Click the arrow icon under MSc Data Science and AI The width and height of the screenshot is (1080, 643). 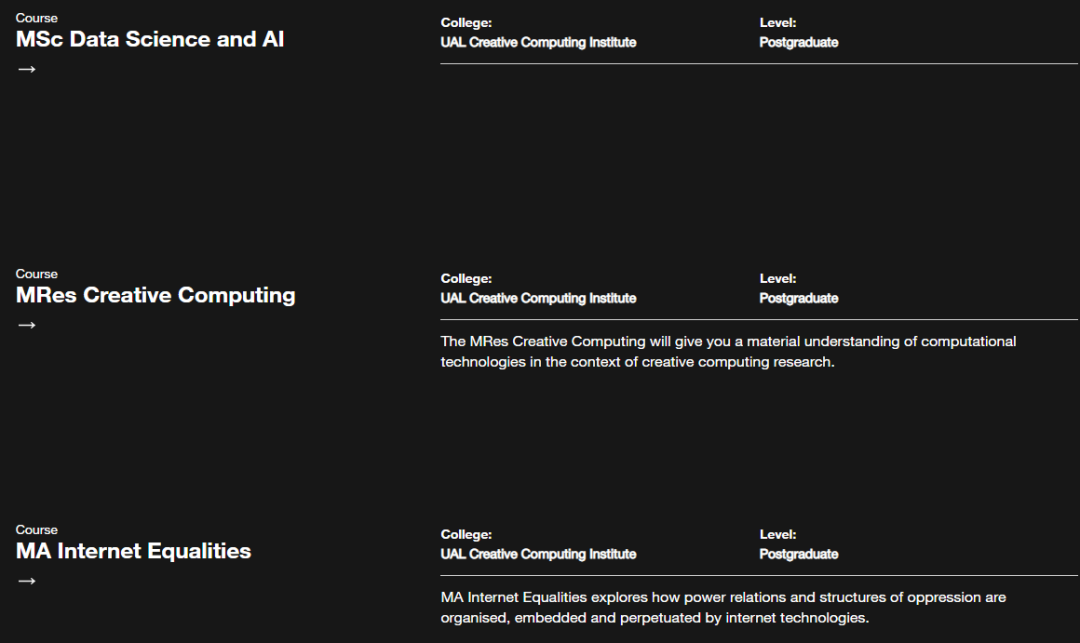(x=27, y=70)
